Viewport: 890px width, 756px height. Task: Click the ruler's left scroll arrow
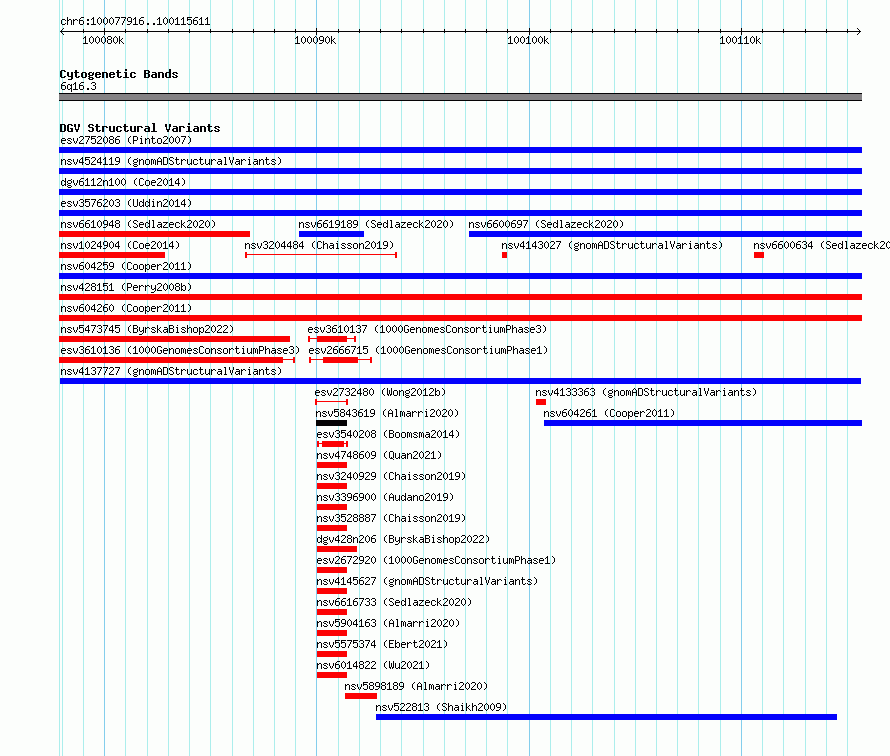[62, 31]
